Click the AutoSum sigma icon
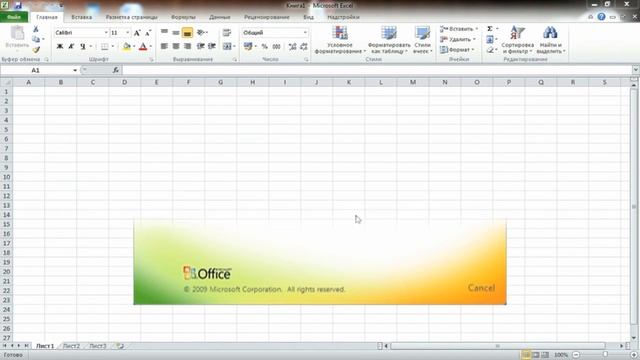640x360 pixels. coord(490,29)
